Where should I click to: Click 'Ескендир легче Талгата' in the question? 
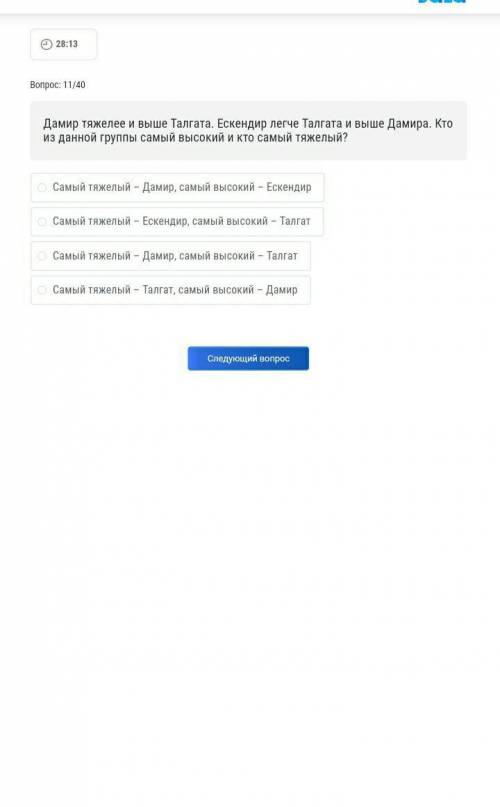(280, 124)
